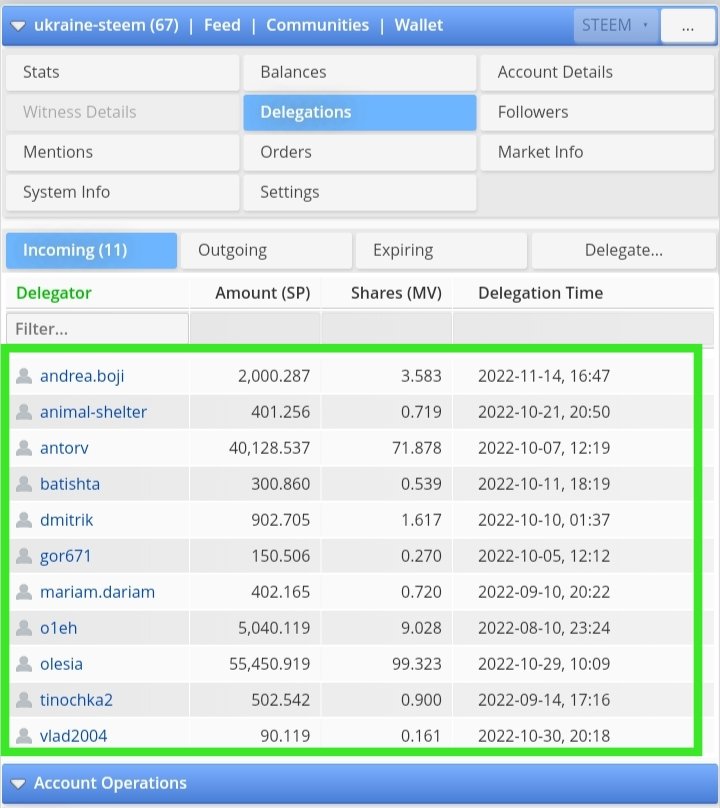
Task: Open ukraine-steem (67) account name
Action: pos(106,25)
